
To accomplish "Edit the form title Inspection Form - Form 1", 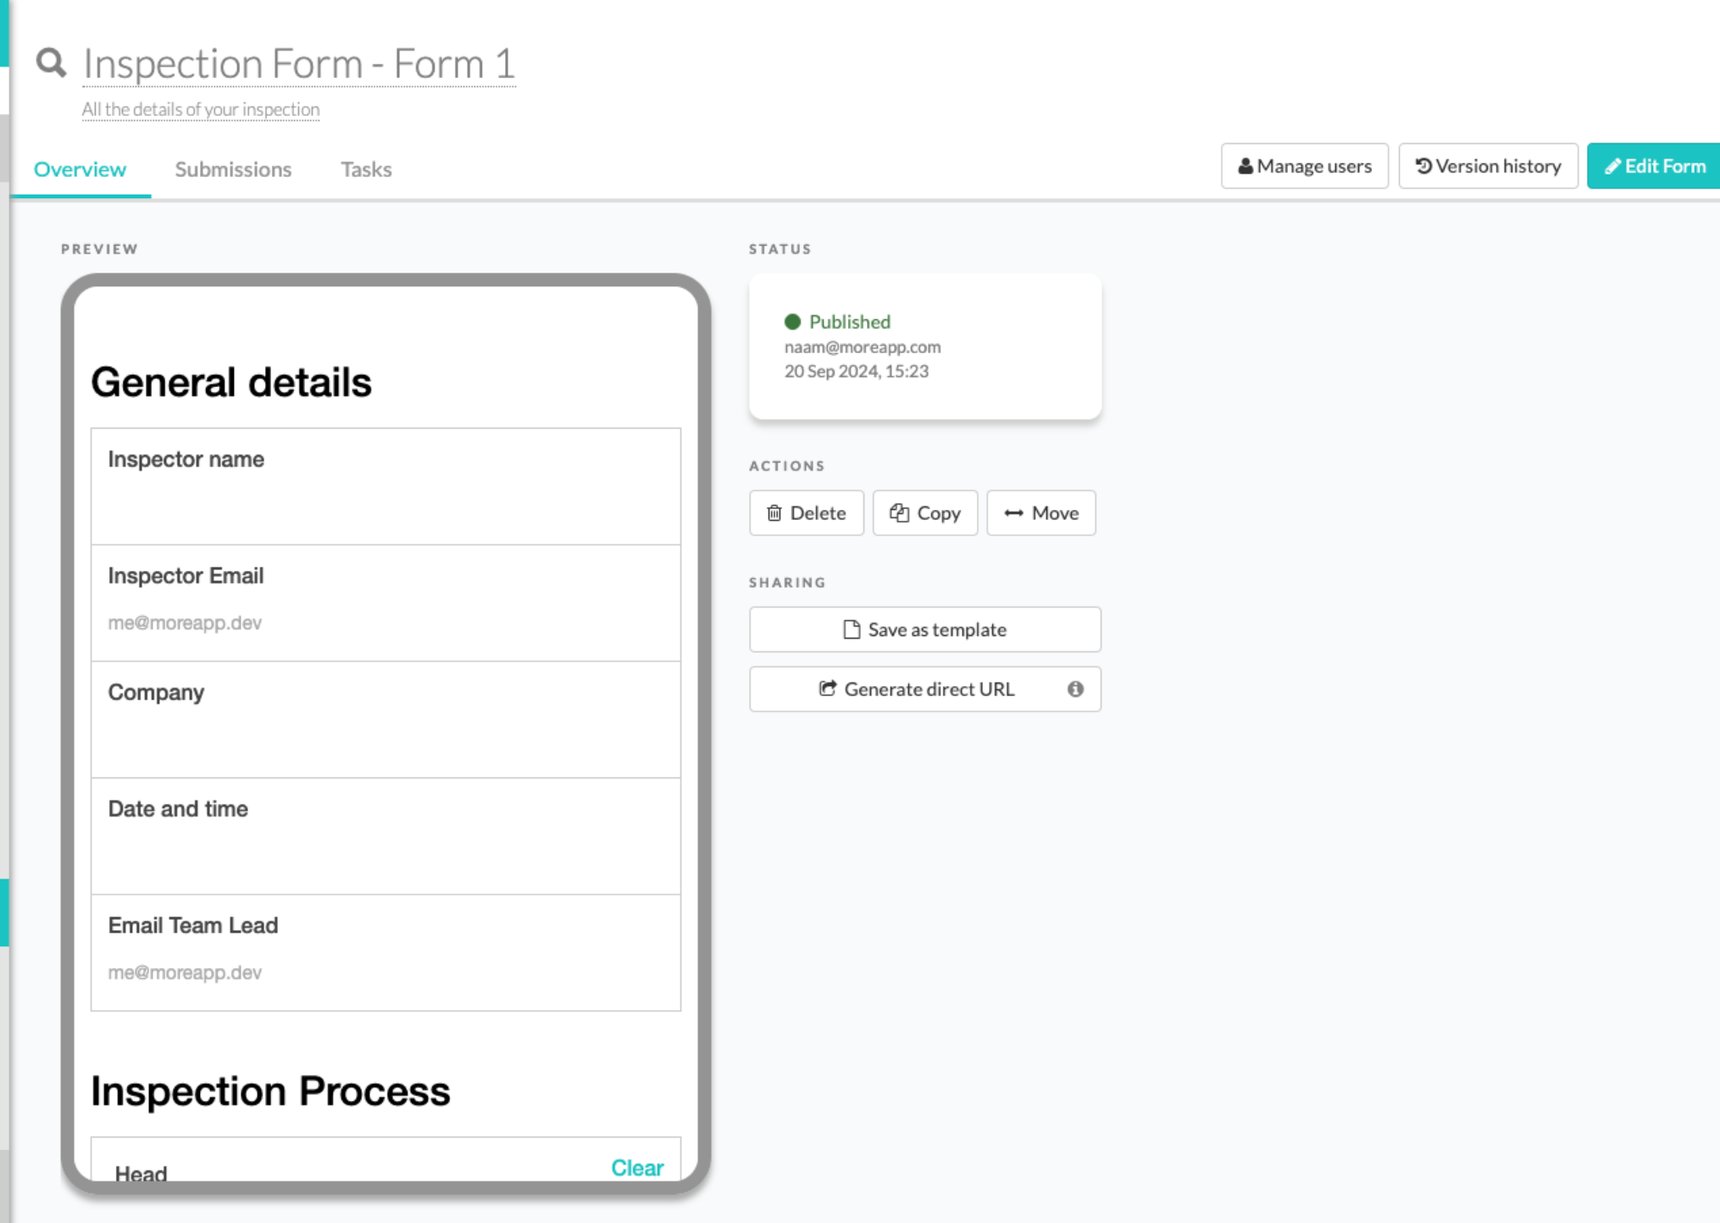I will click(x=298, y=63).
